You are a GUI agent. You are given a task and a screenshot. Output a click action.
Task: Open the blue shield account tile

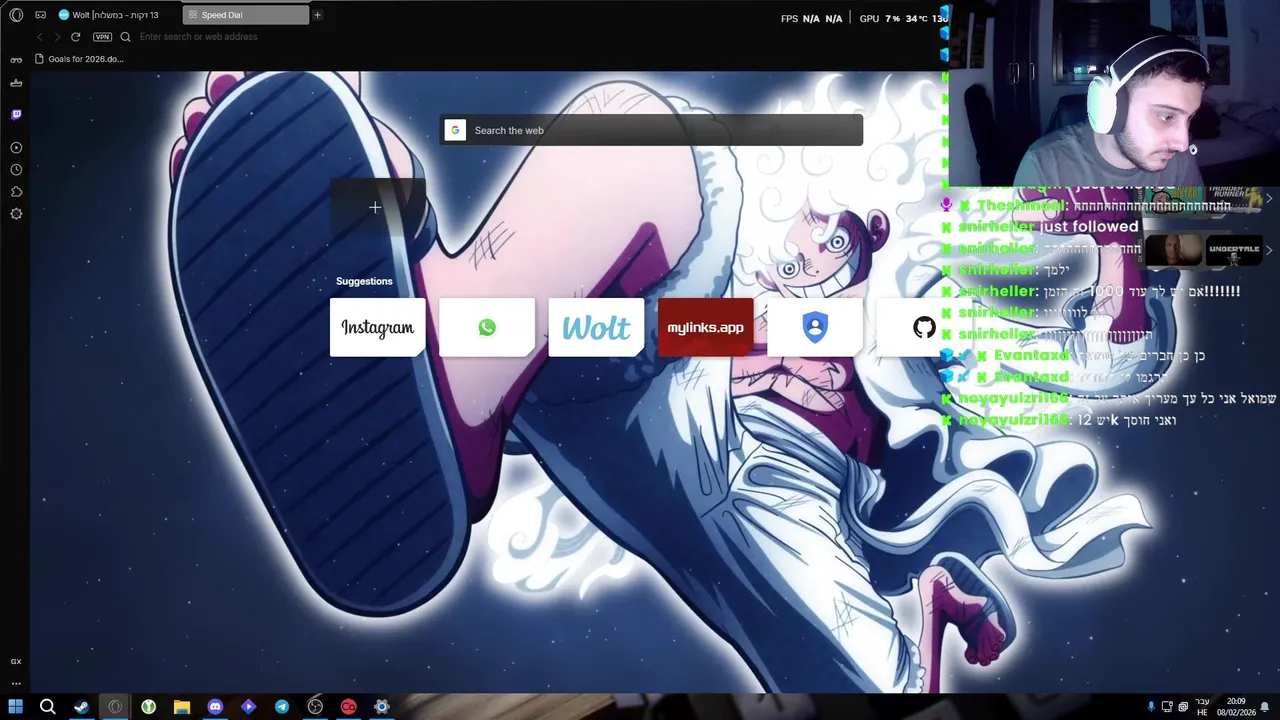(x=815, y=327)
